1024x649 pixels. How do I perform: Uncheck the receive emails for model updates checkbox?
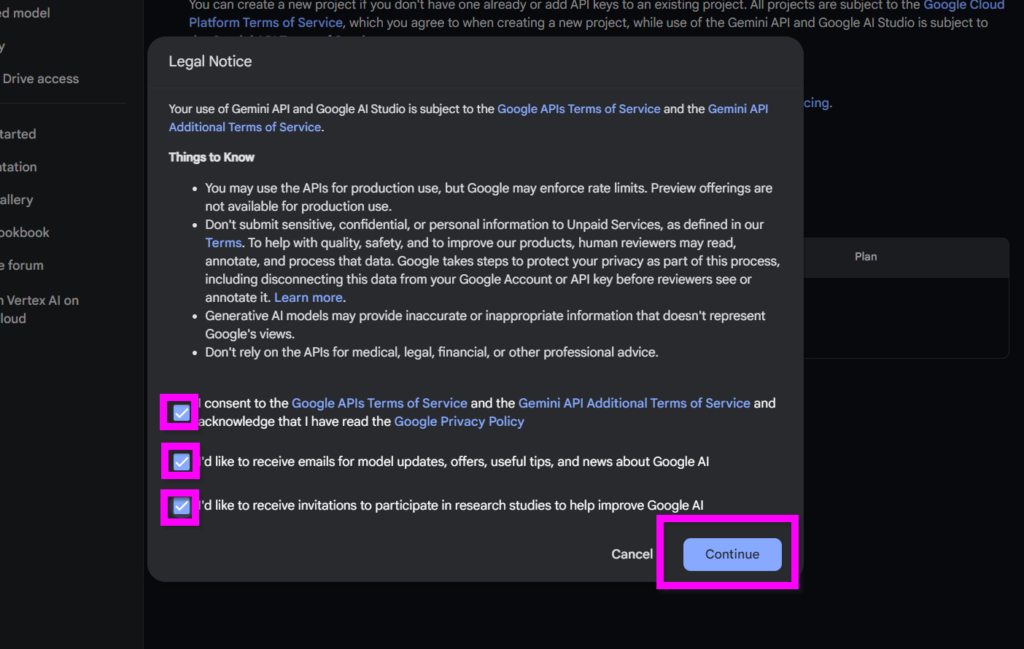[181, 462]
